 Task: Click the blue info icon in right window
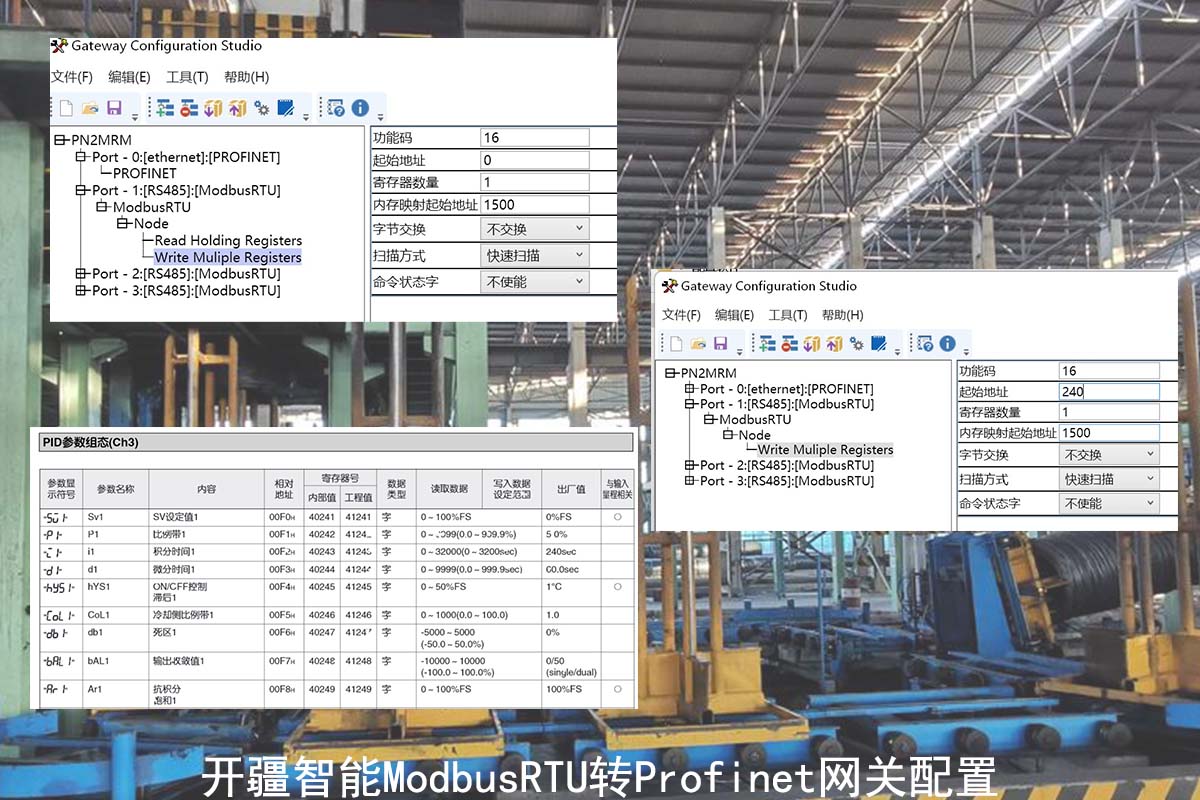coord(947,344)
